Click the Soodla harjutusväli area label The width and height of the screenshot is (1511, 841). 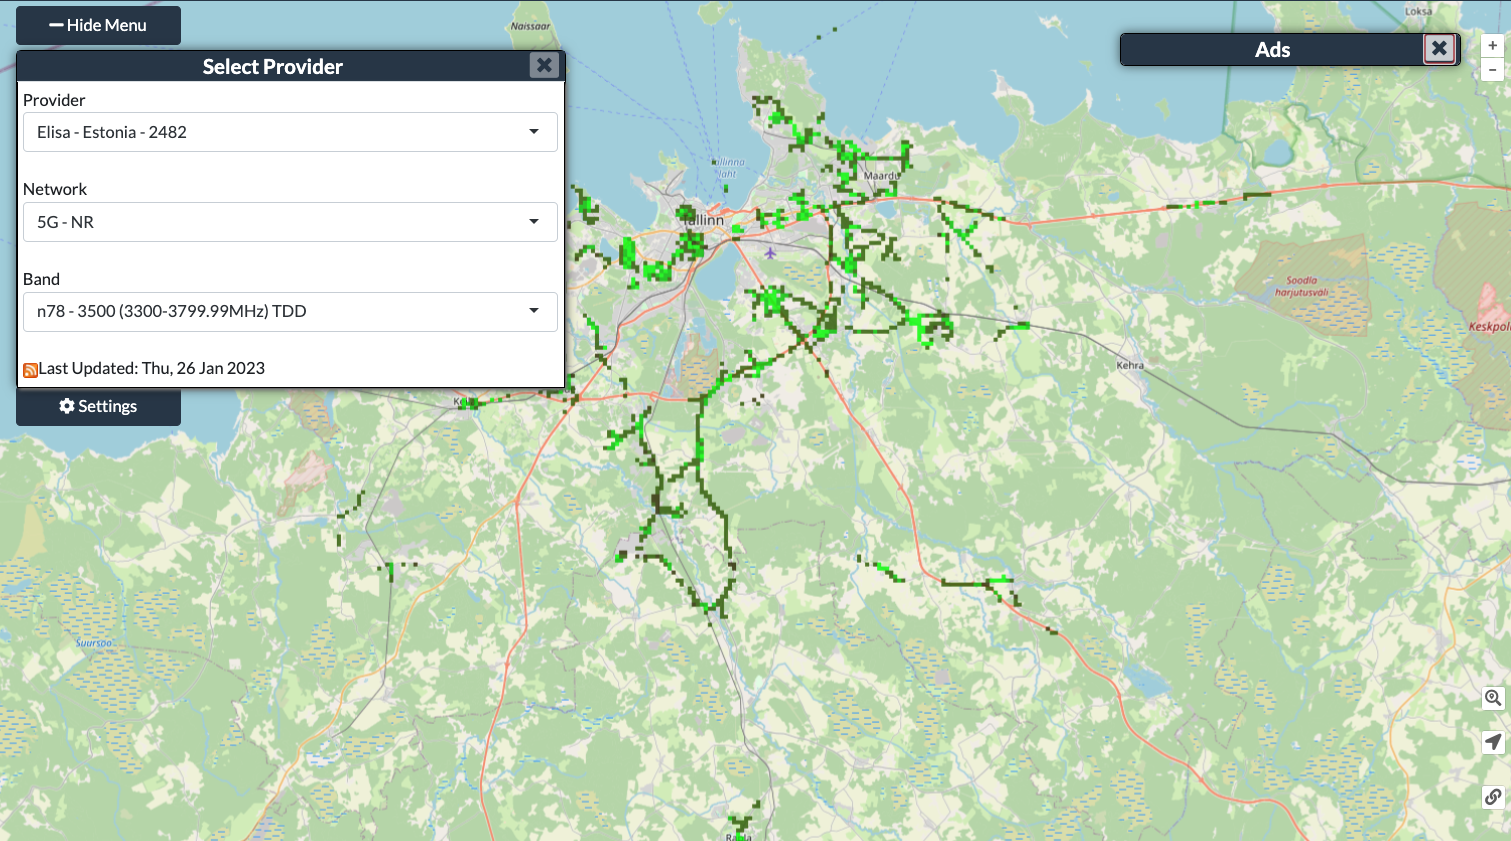coord(1301,287)
